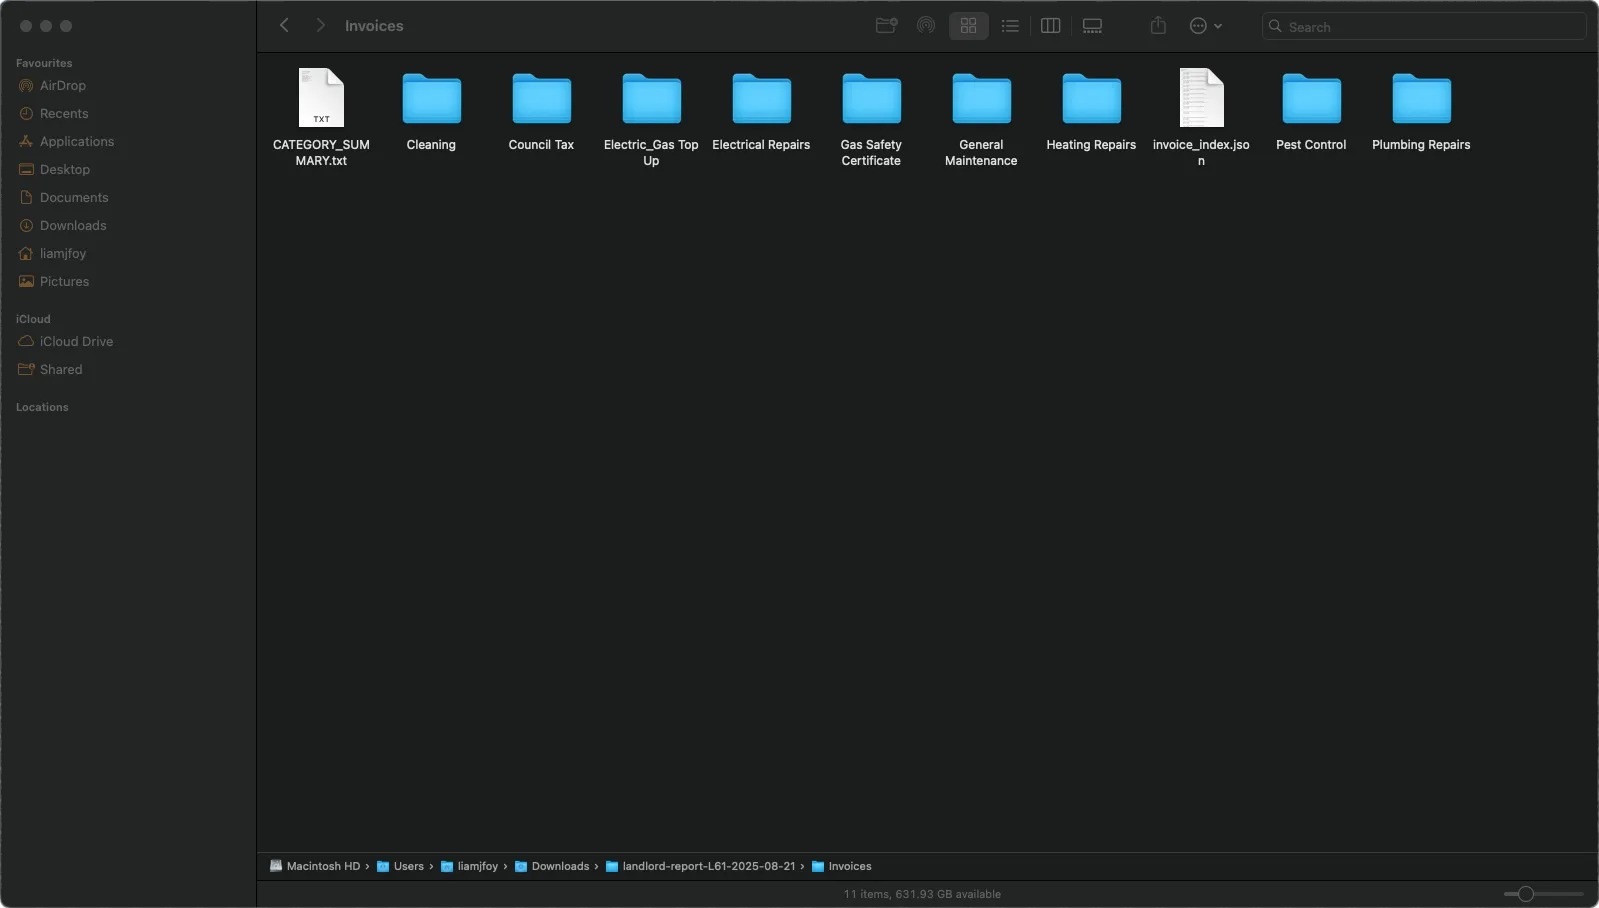Select the General Maintenance folder
The image size is (1599, 908).
981,99
